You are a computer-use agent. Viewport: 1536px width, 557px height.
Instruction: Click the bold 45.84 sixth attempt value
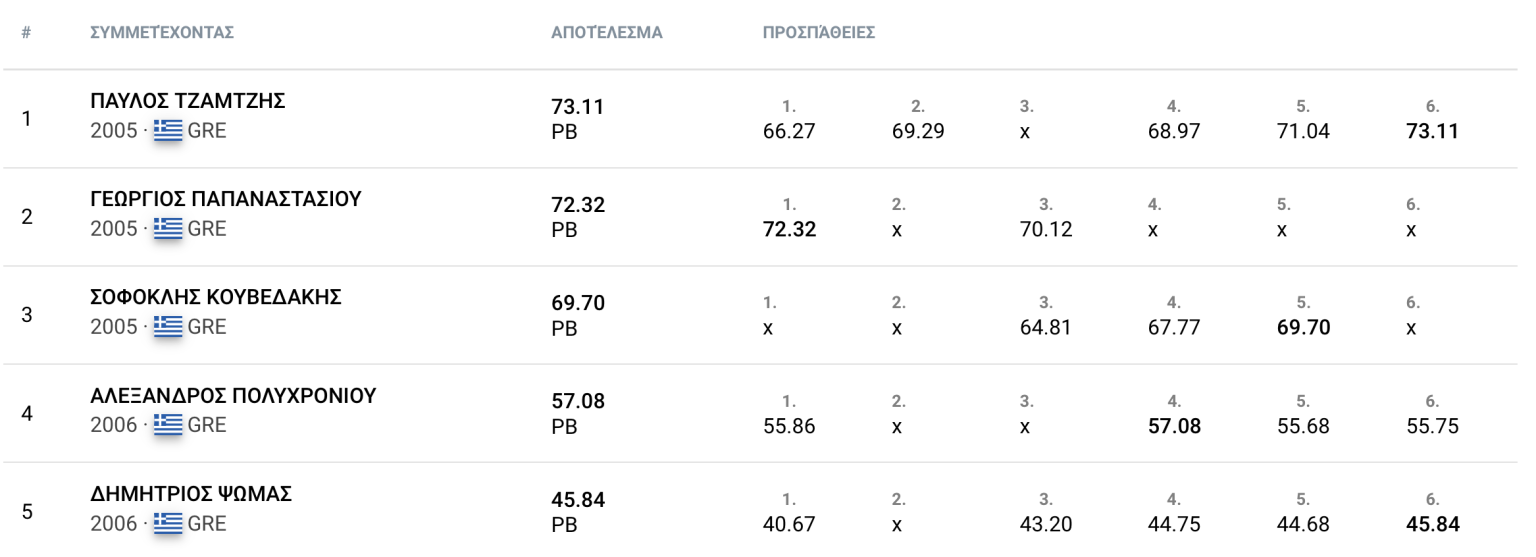(1431, 524)
